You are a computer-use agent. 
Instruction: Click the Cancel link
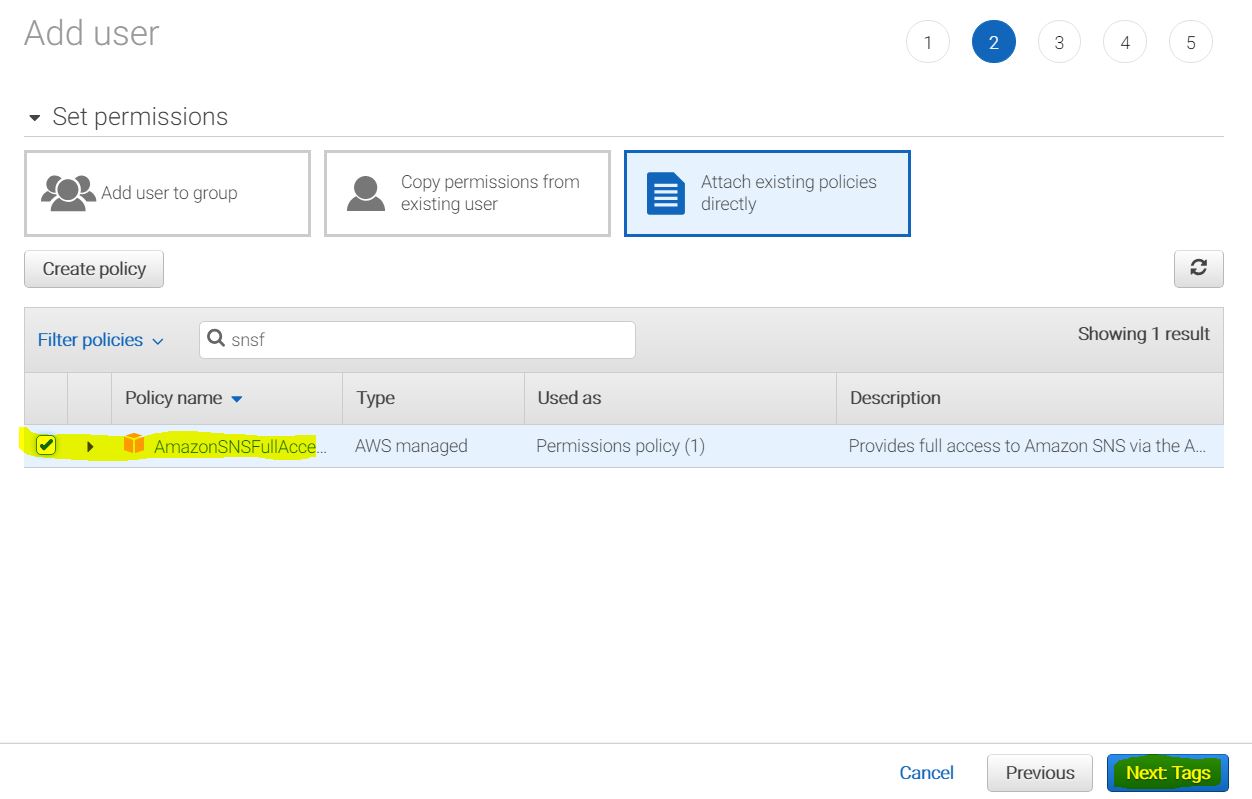(x=926, y=773)
